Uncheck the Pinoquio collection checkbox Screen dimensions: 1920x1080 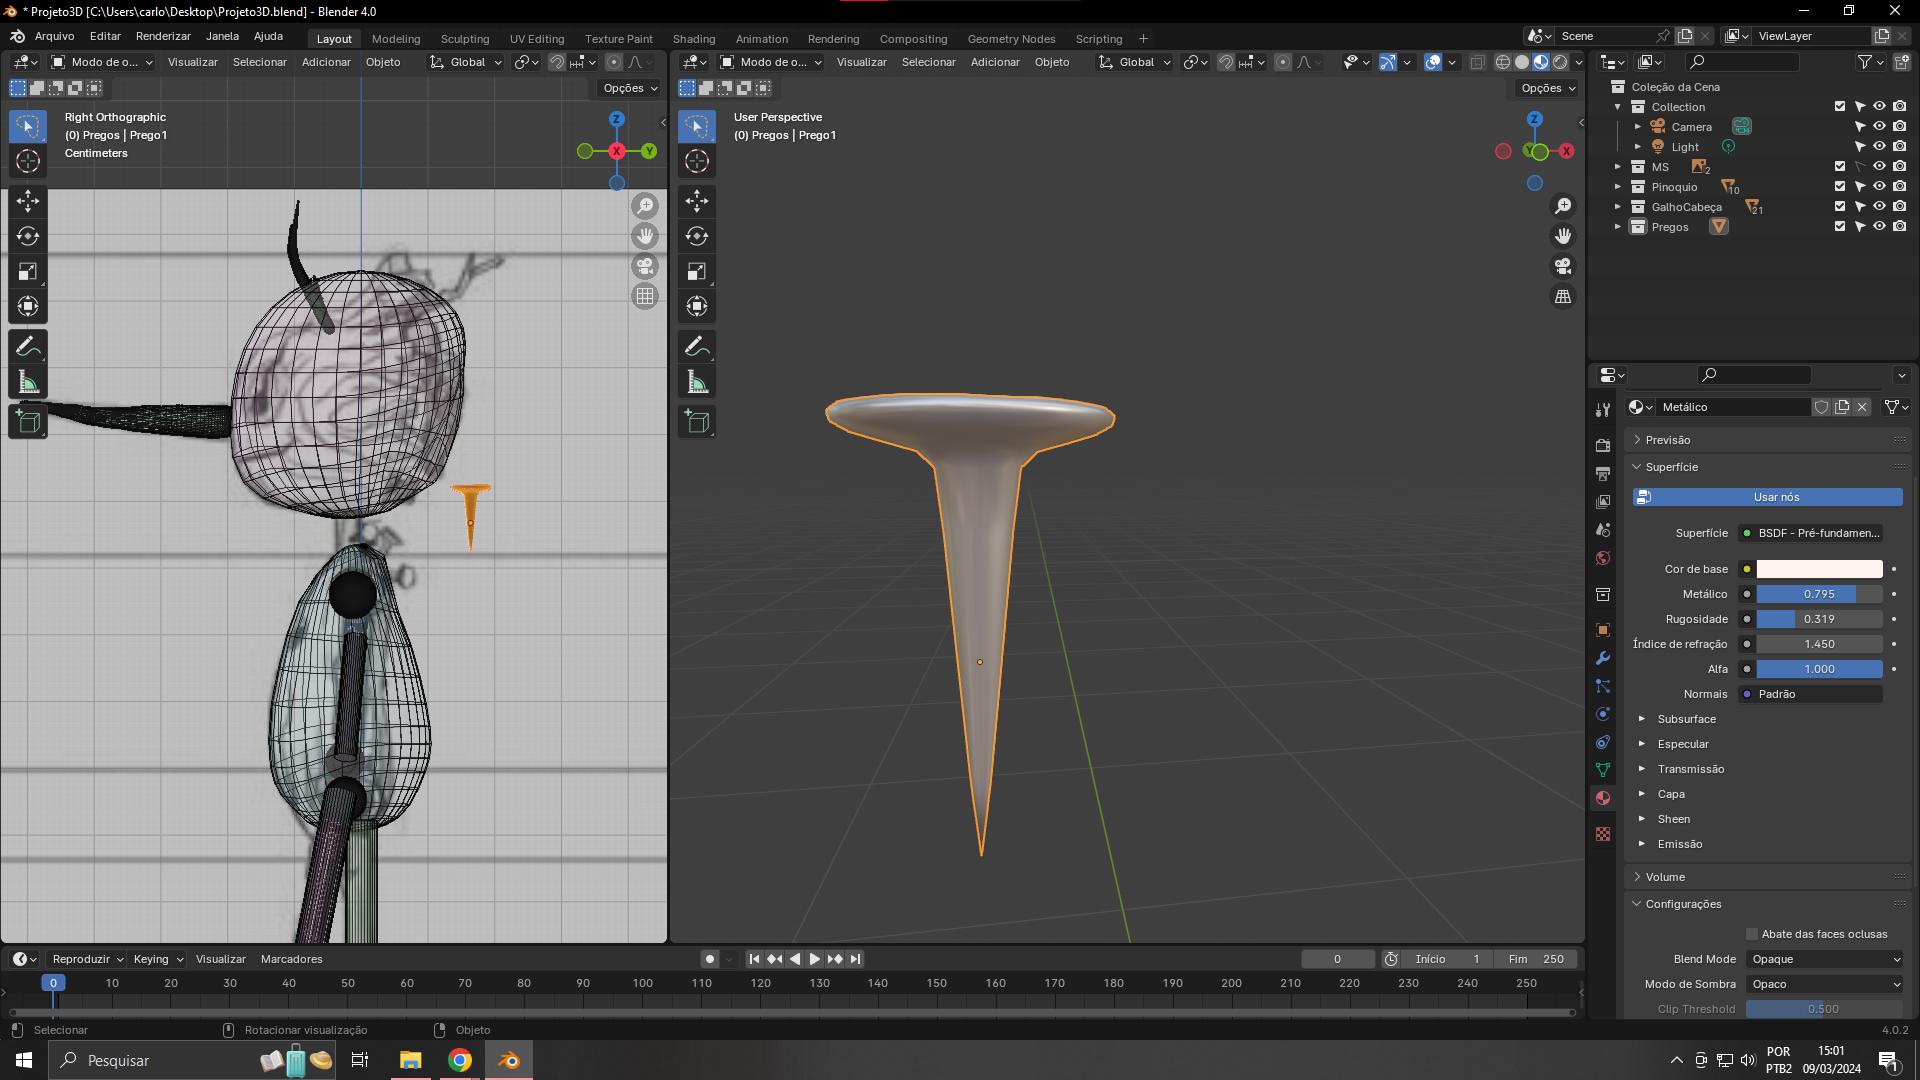point(1839,187)
